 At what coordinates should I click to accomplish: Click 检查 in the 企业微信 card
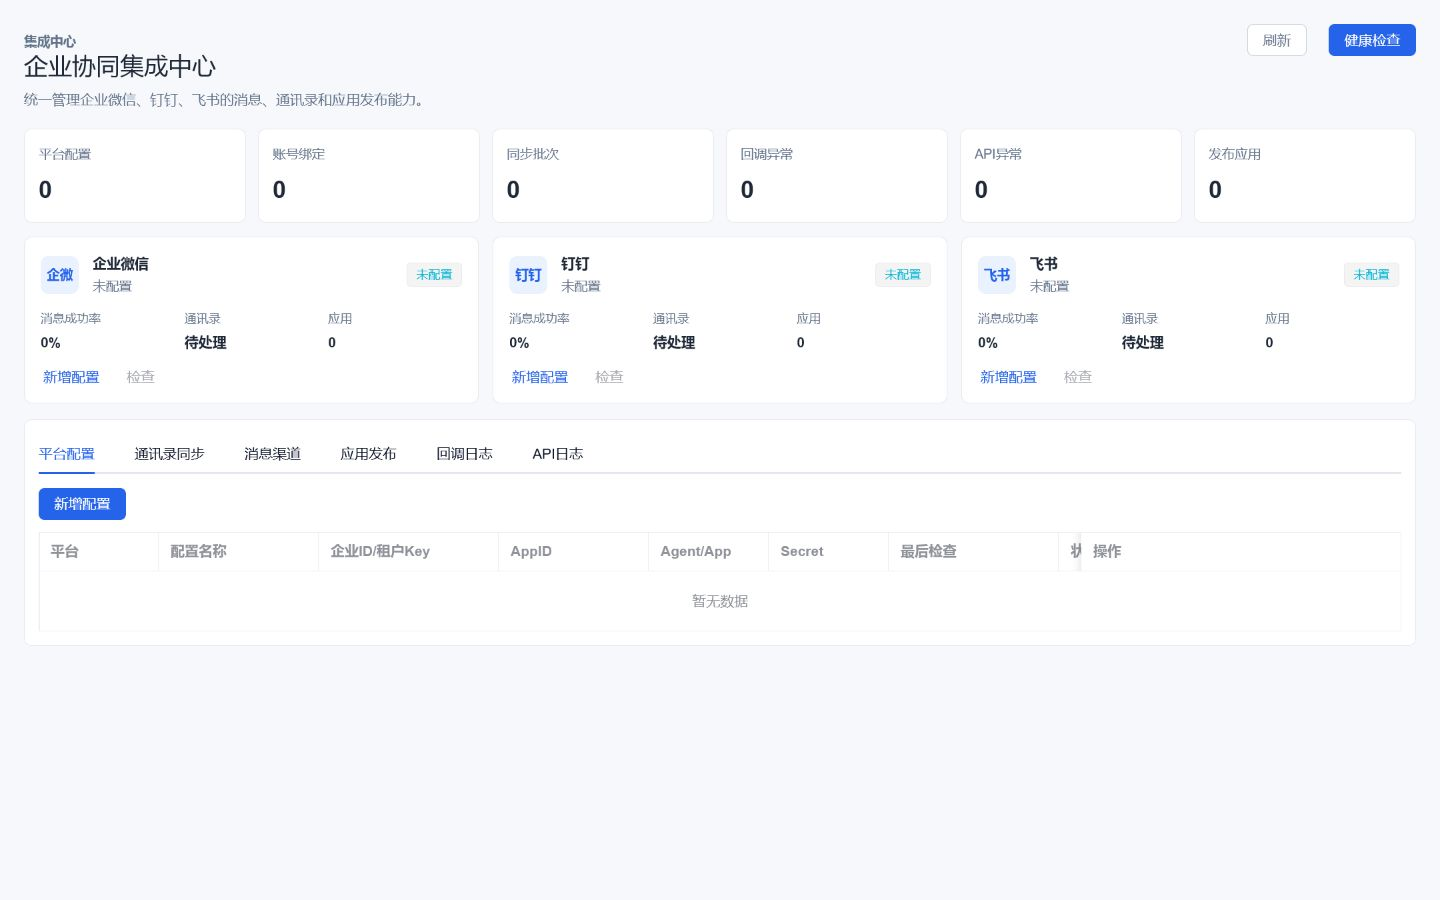pos(141,377)
